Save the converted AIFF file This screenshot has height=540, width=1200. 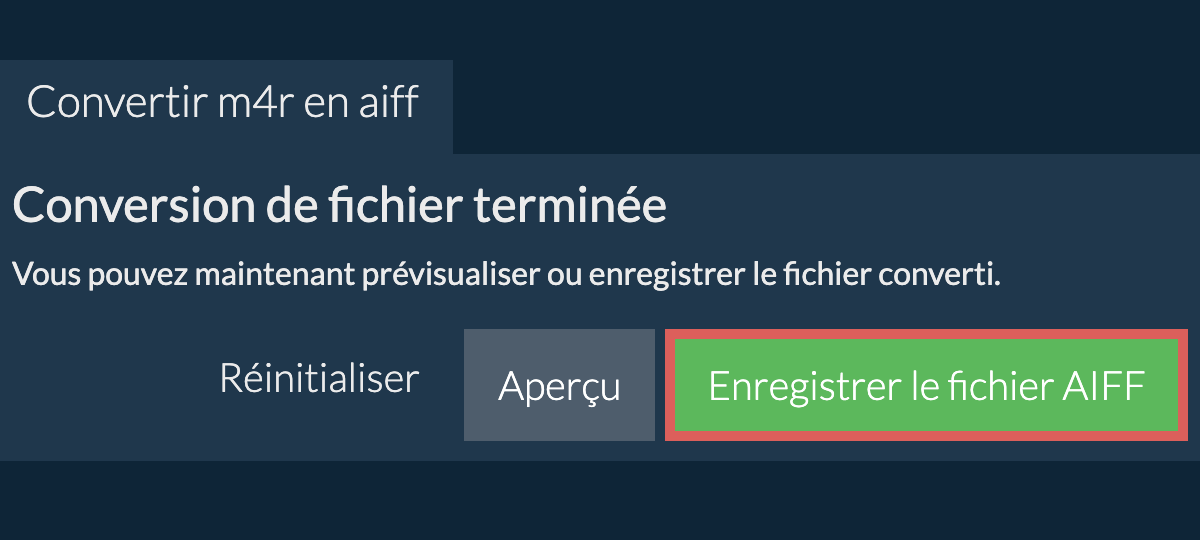coord(926,386)
